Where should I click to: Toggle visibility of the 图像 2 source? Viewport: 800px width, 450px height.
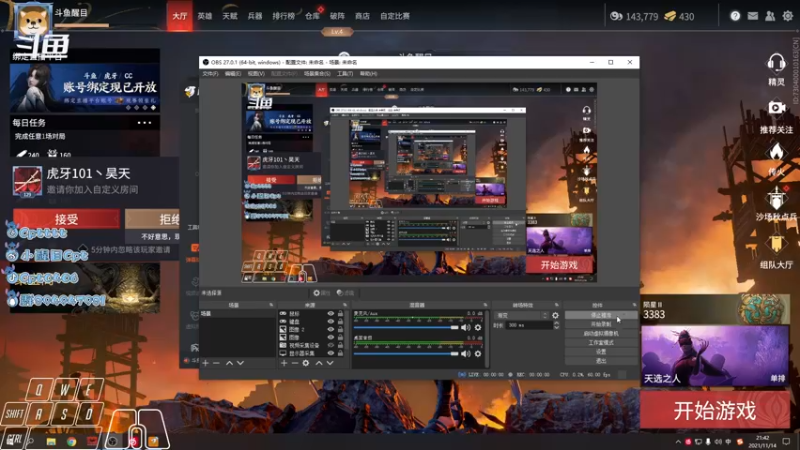click(x=331, y=330)
